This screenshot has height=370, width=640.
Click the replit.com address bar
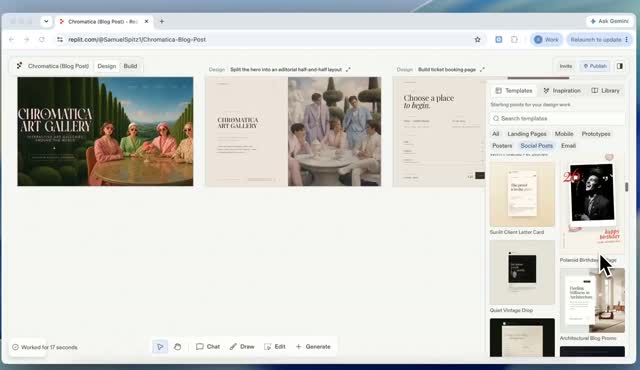point(269,40)
